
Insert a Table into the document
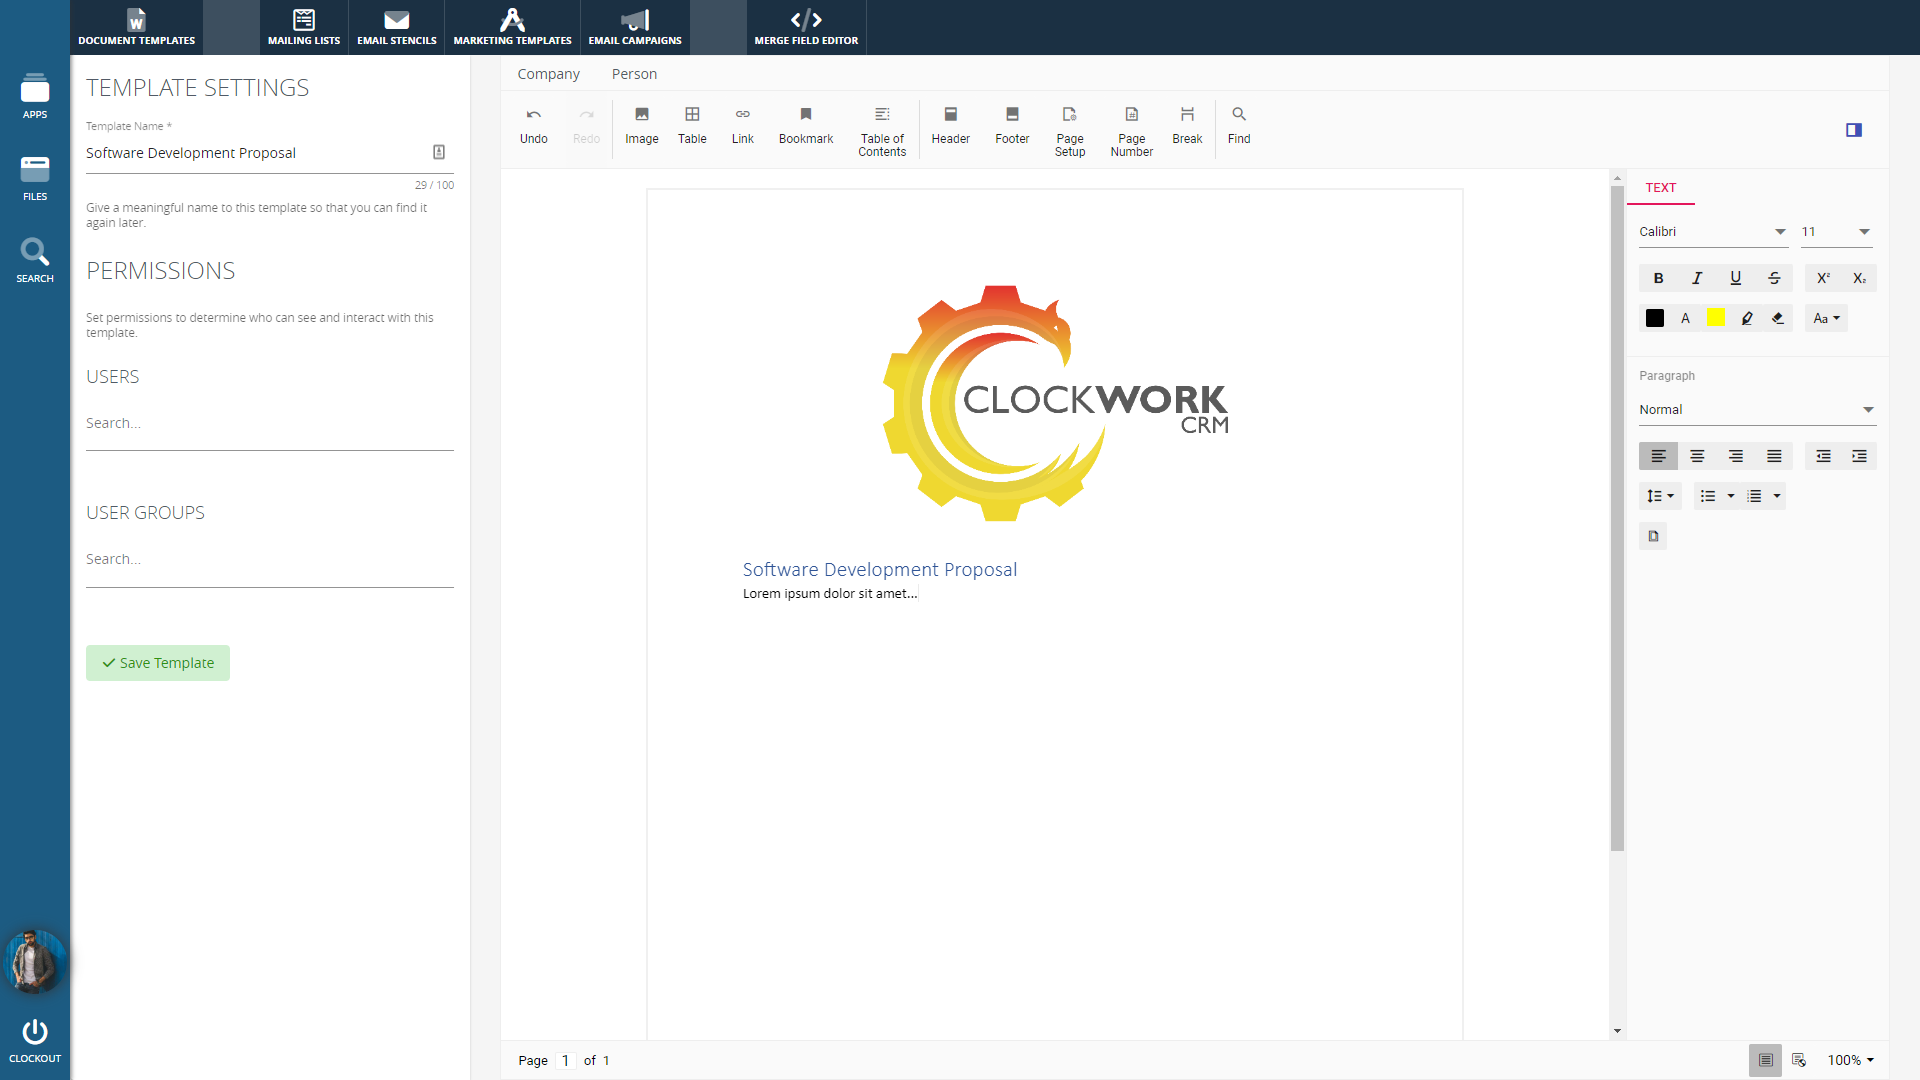tap(692, 125)
